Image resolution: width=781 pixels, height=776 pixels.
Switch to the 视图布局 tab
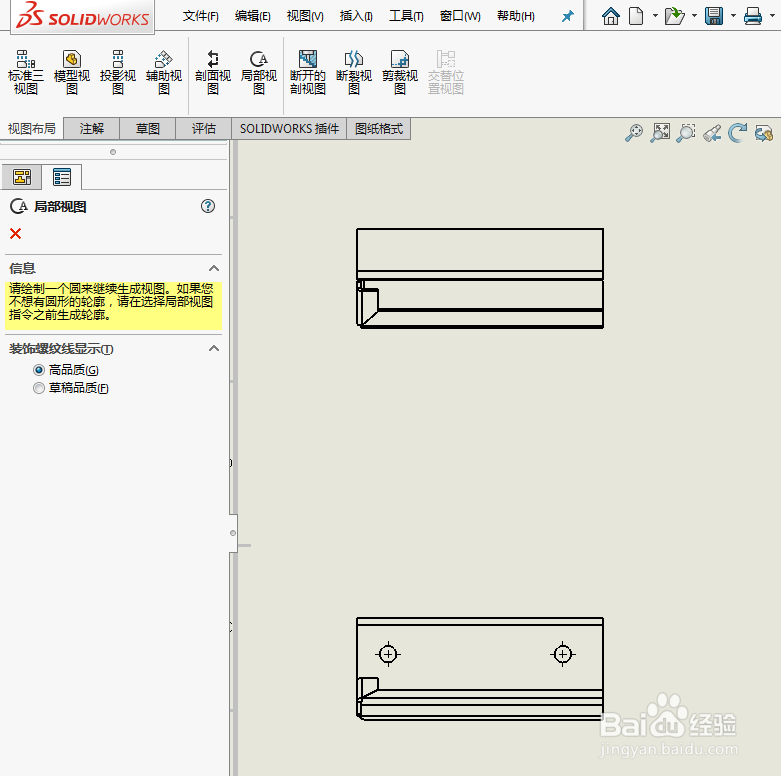tap(31, 129)
